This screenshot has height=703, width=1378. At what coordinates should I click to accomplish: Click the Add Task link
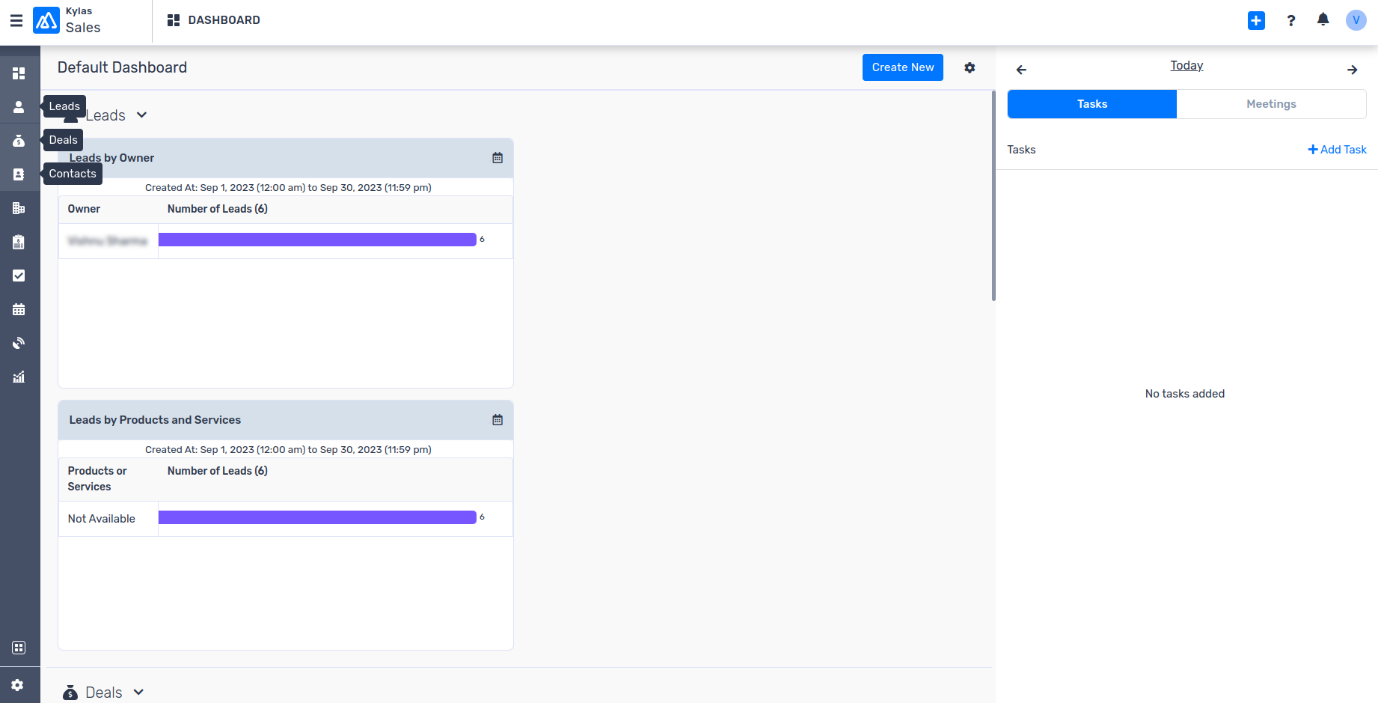(x=1337, y=149)
